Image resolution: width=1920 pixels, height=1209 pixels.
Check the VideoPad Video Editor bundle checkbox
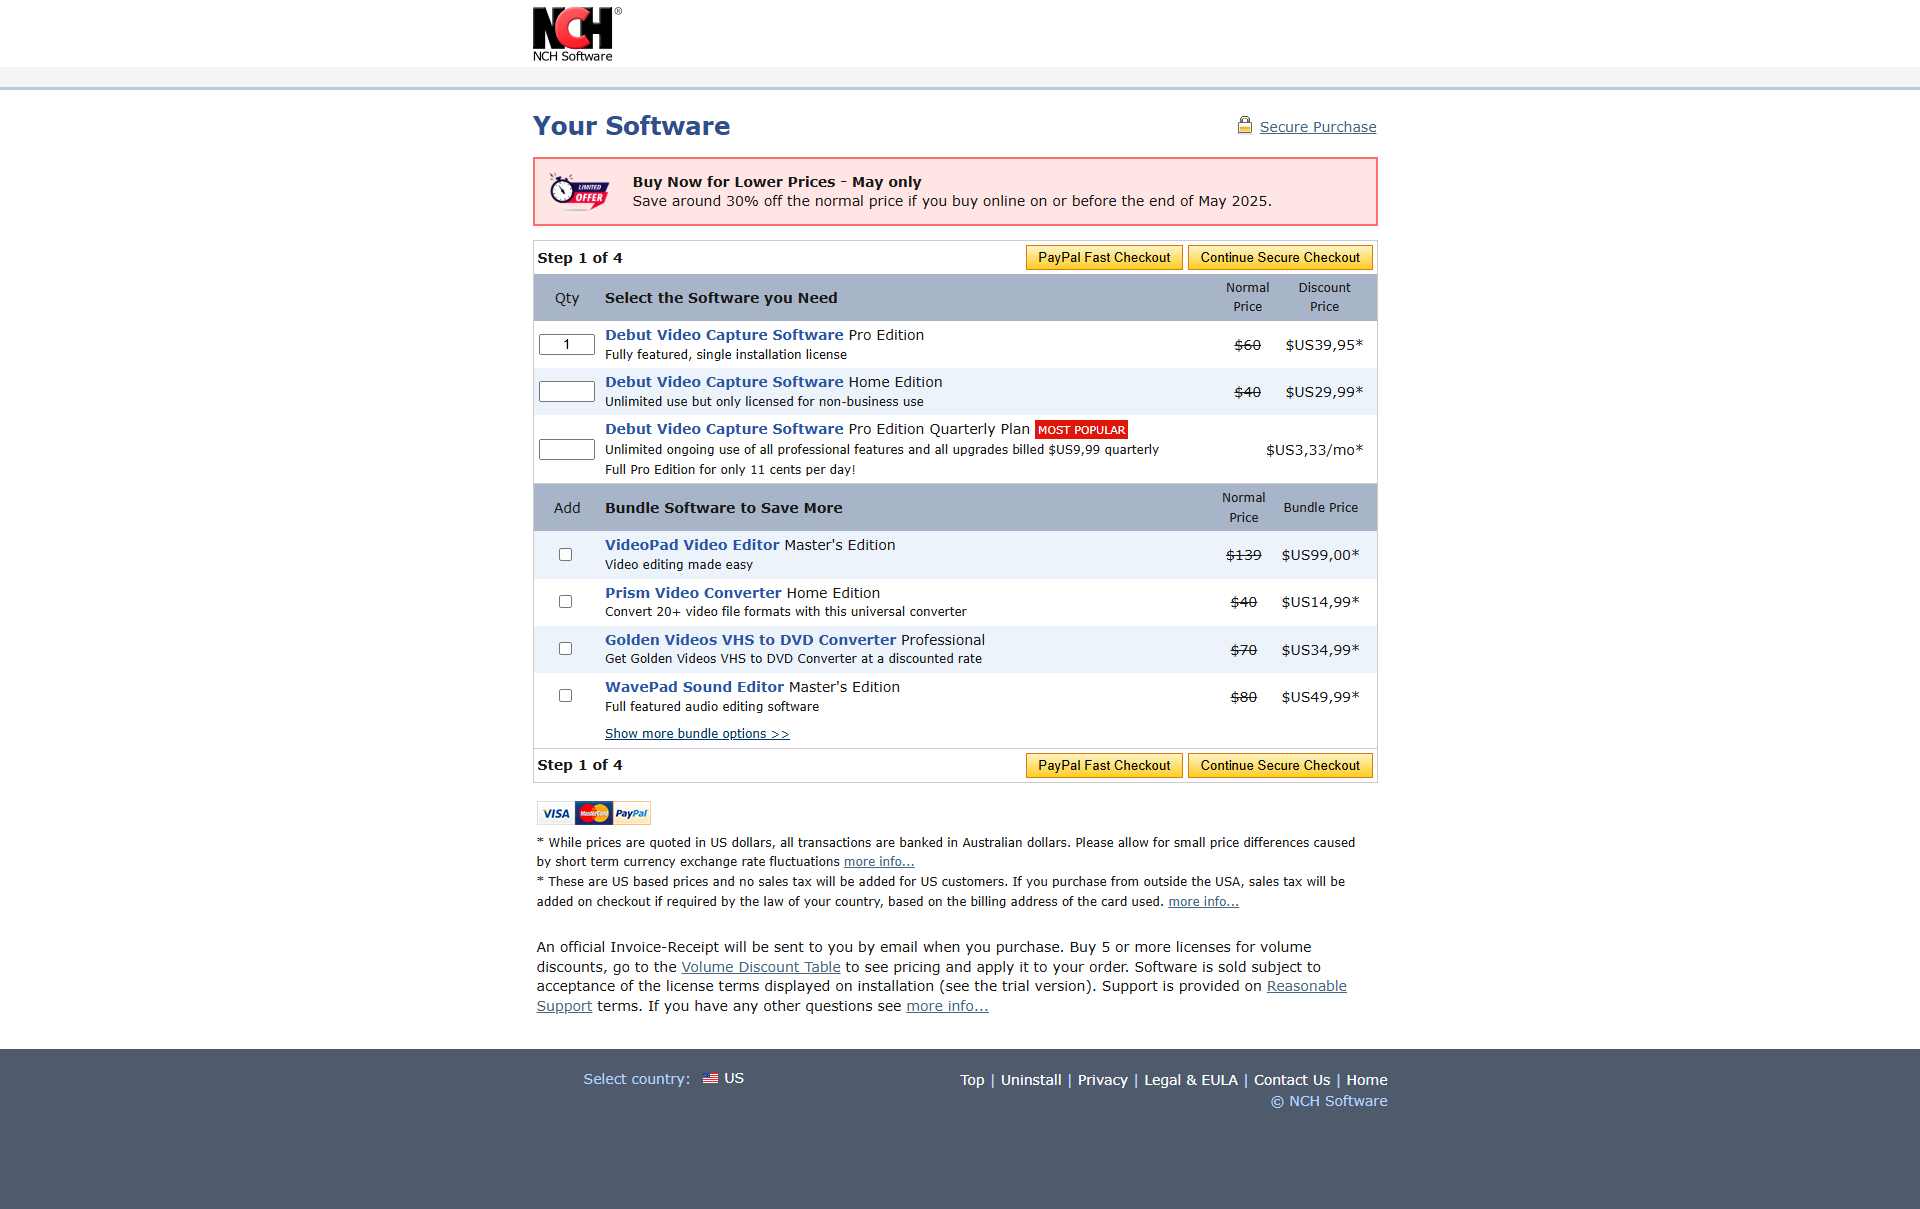point(565,554)
